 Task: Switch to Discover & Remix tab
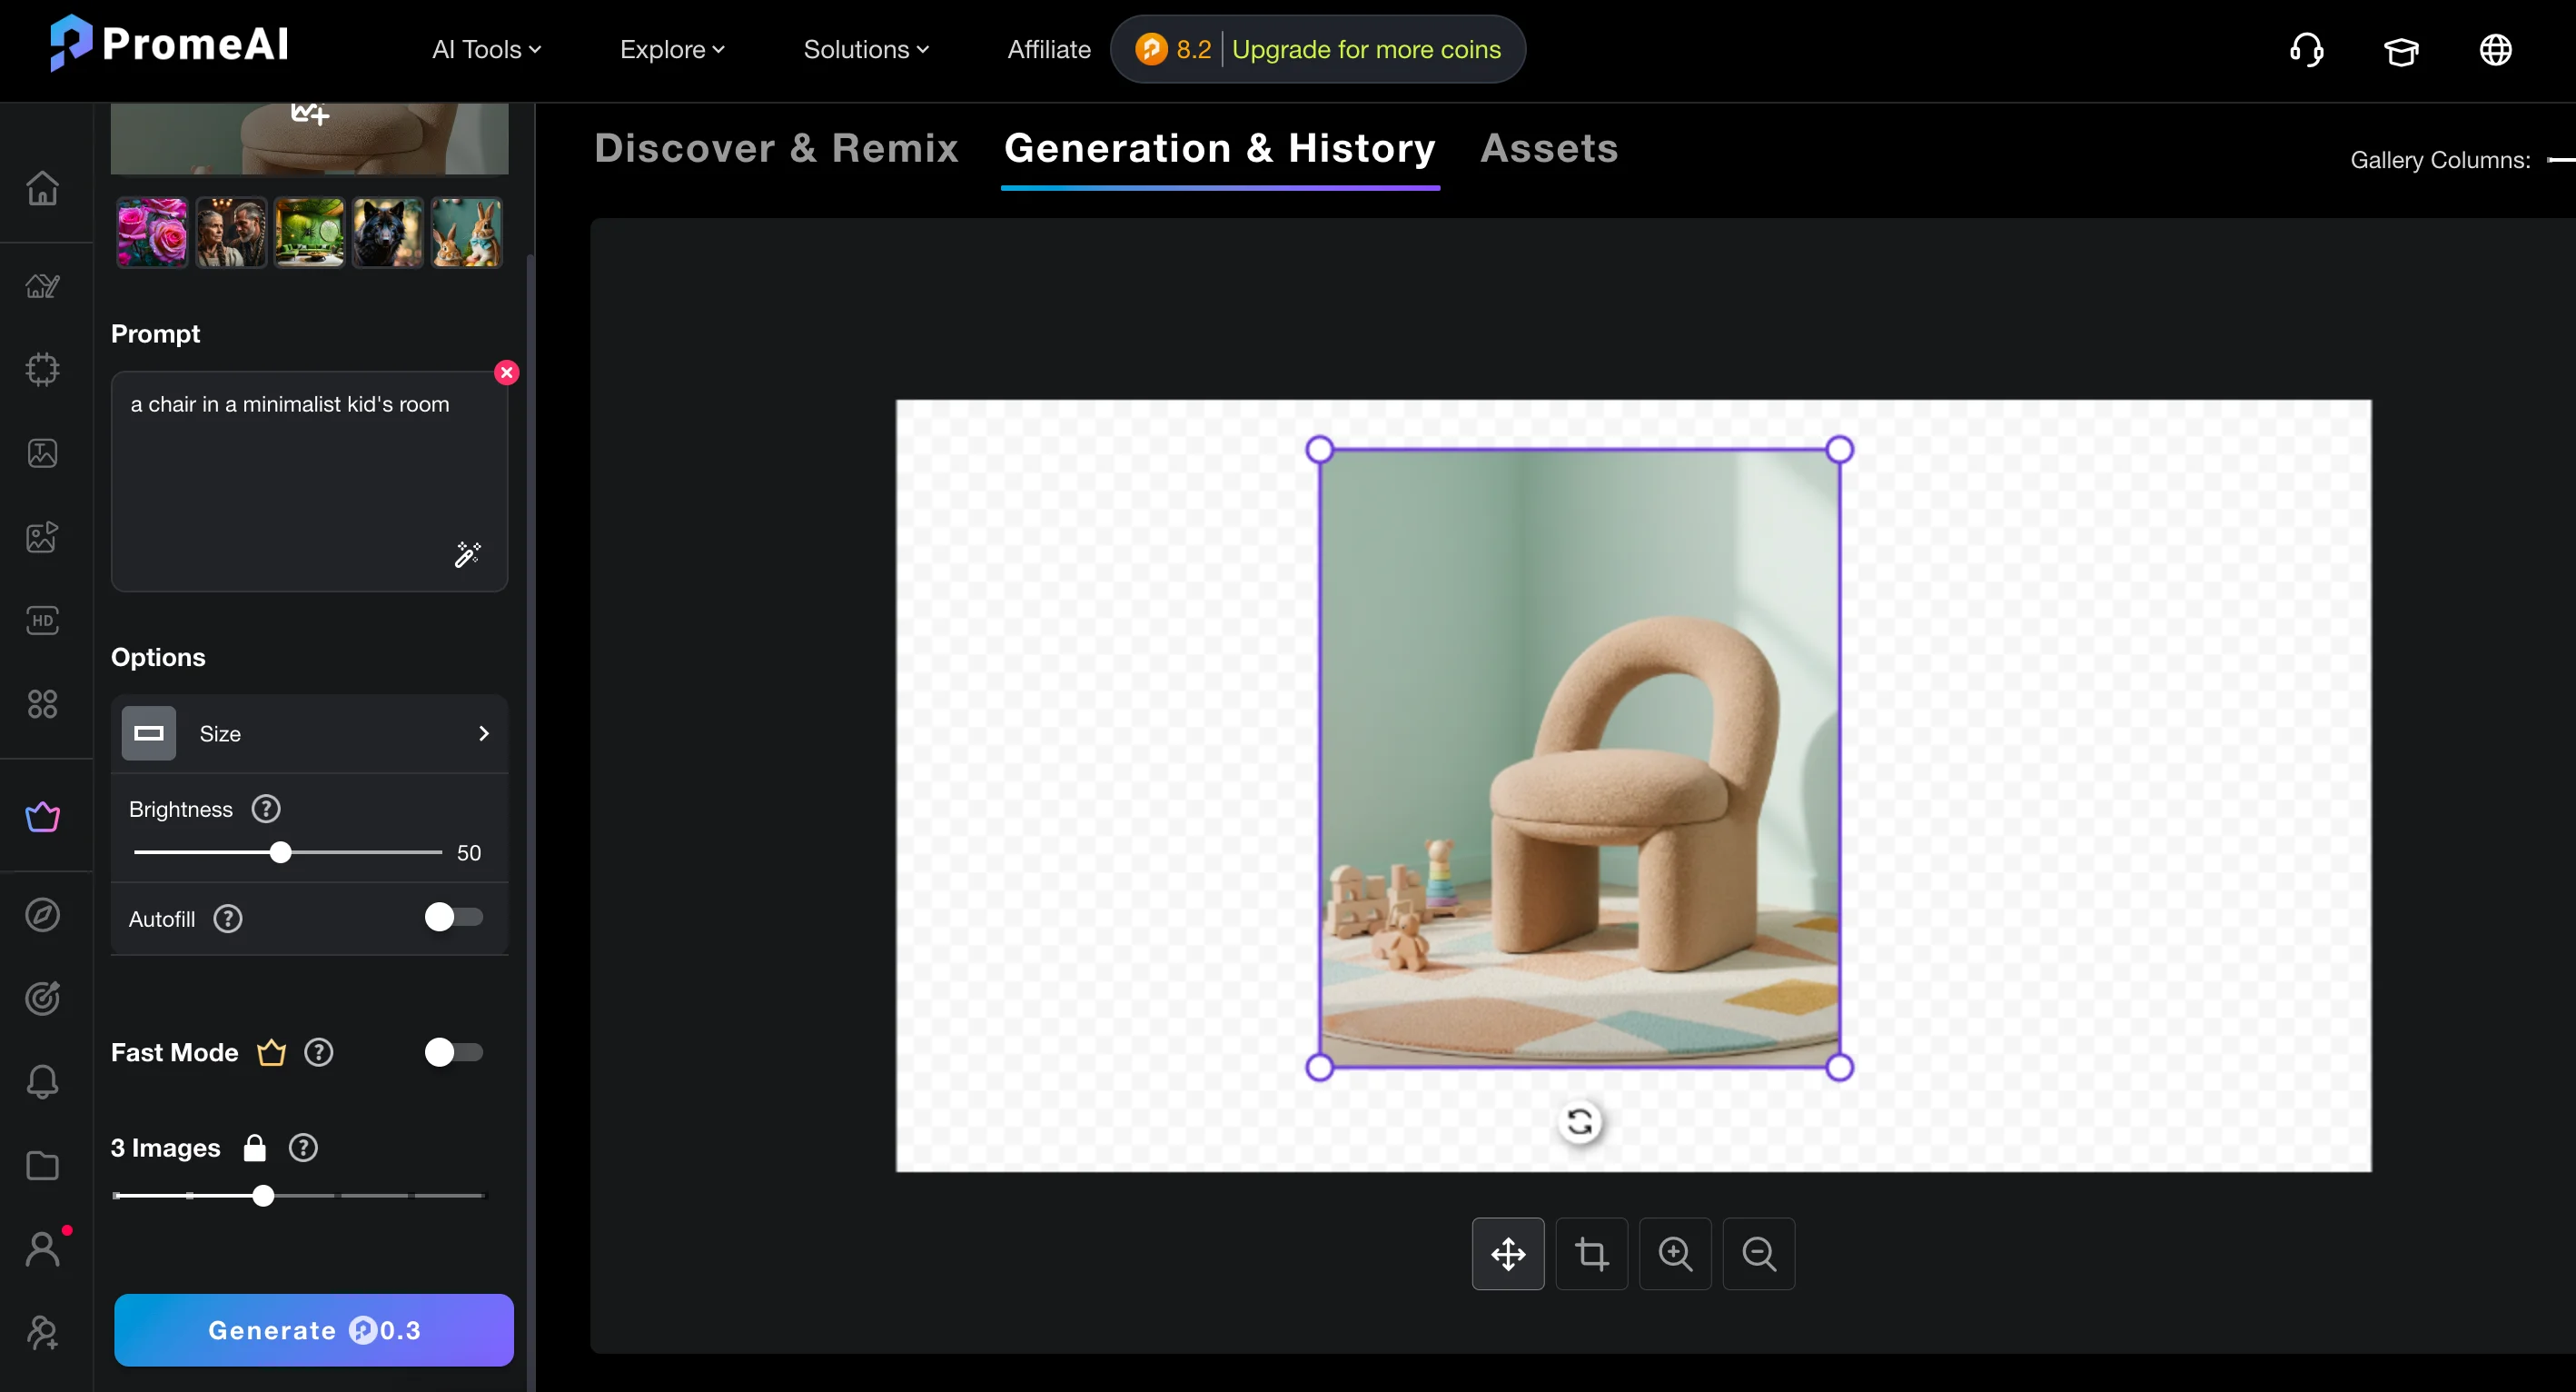[776, 148]
